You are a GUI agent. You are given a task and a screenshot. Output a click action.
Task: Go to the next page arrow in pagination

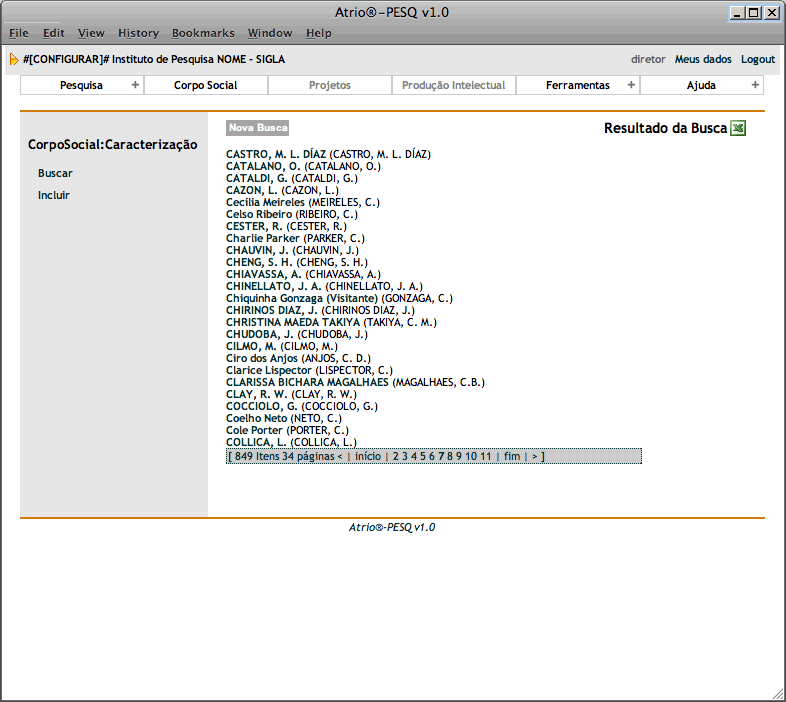click(x=535, y=456)
